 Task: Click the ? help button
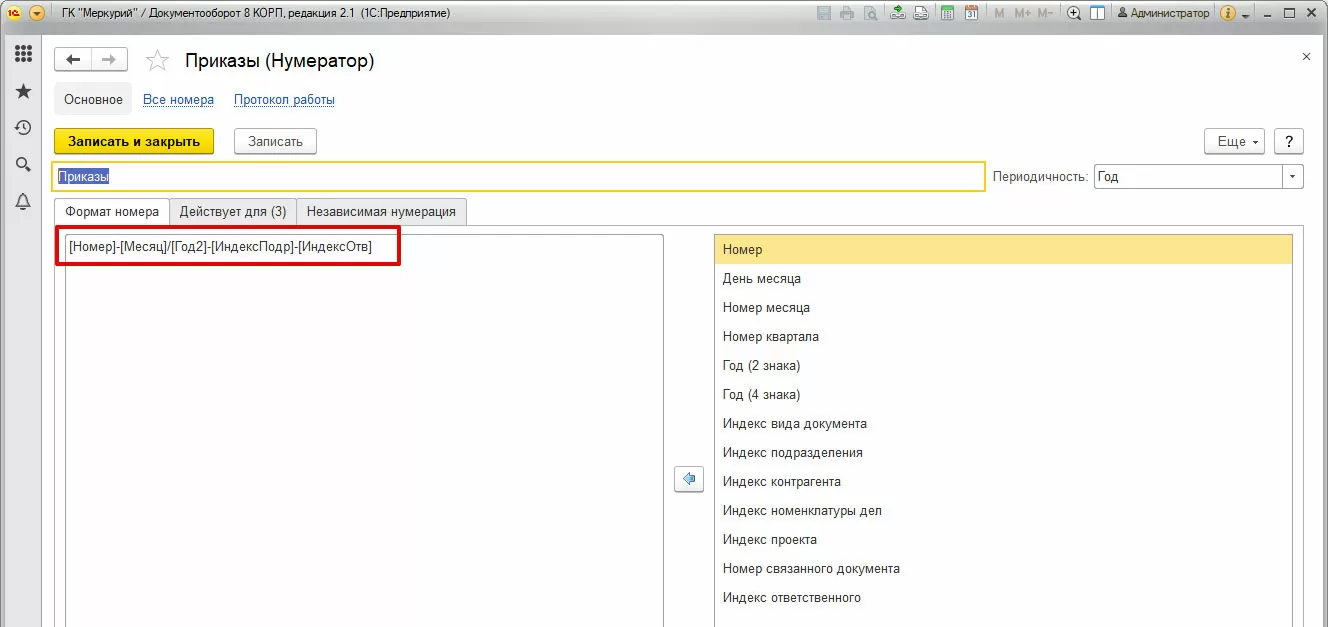pos(1290,141)
